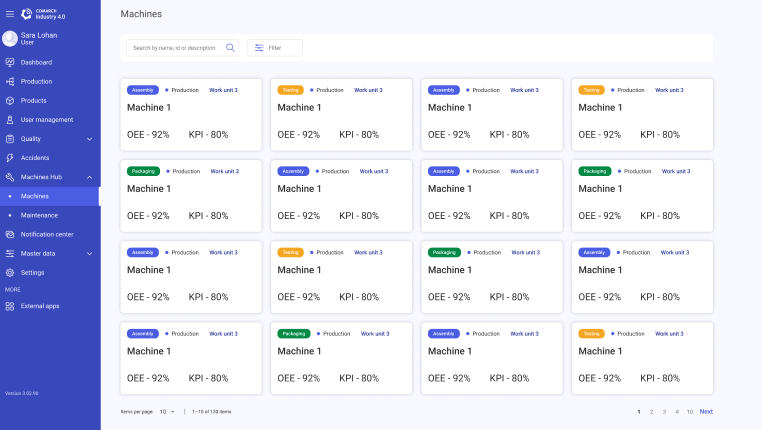The image size is (762, 430).
Task: Collapse the Machines Hub chevron
Action: click(x=89, y=177)
